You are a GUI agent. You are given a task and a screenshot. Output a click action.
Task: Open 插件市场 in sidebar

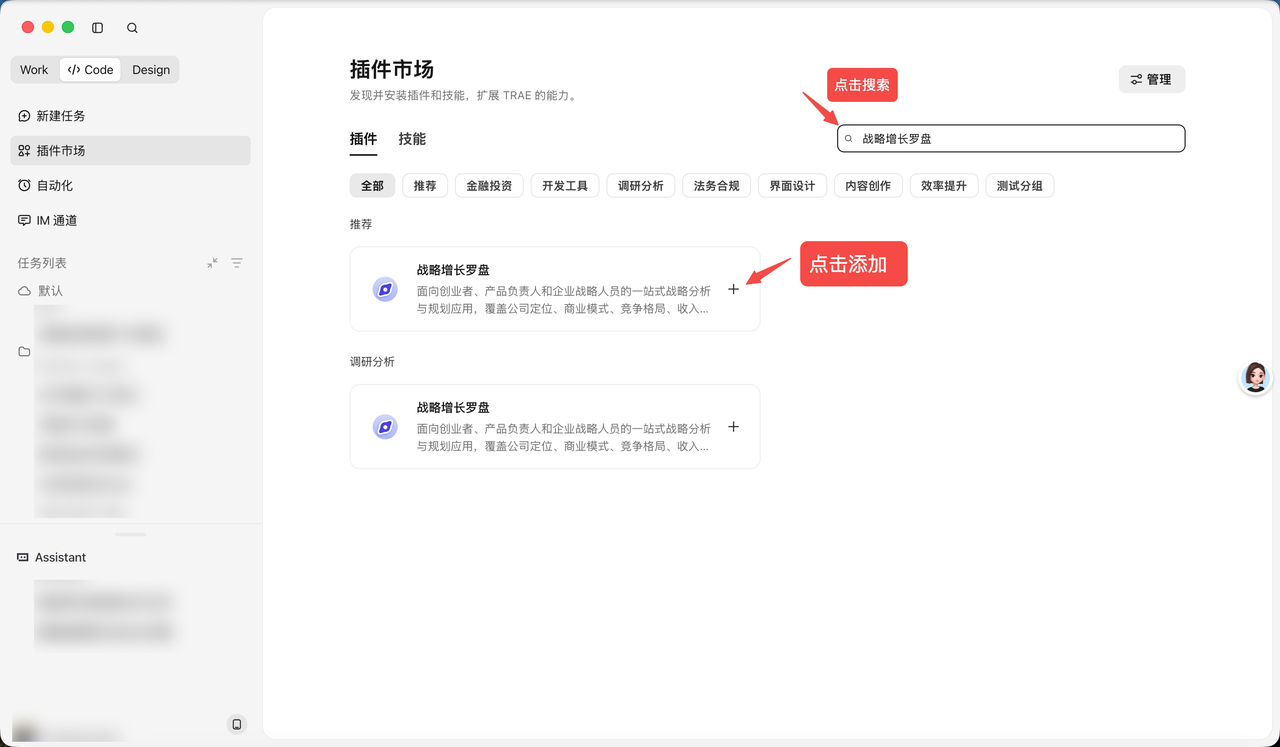click(x=130, y=151)
